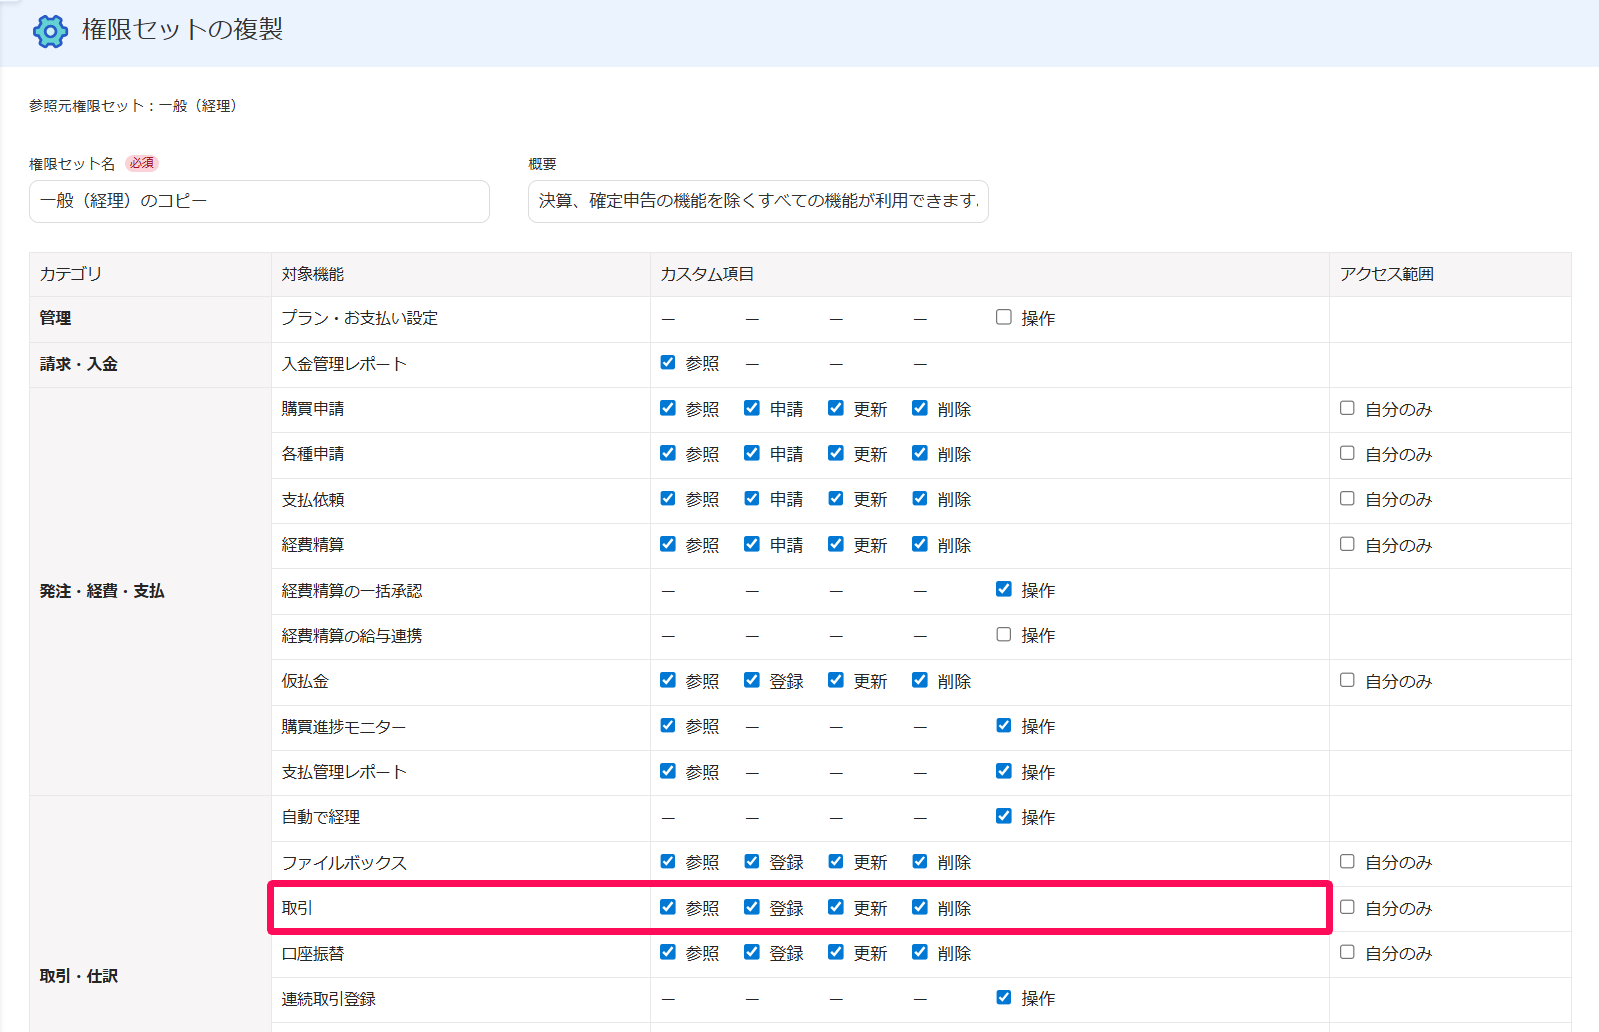Uncheck 参照 for 購買進捗モニター

pos(668,725)
